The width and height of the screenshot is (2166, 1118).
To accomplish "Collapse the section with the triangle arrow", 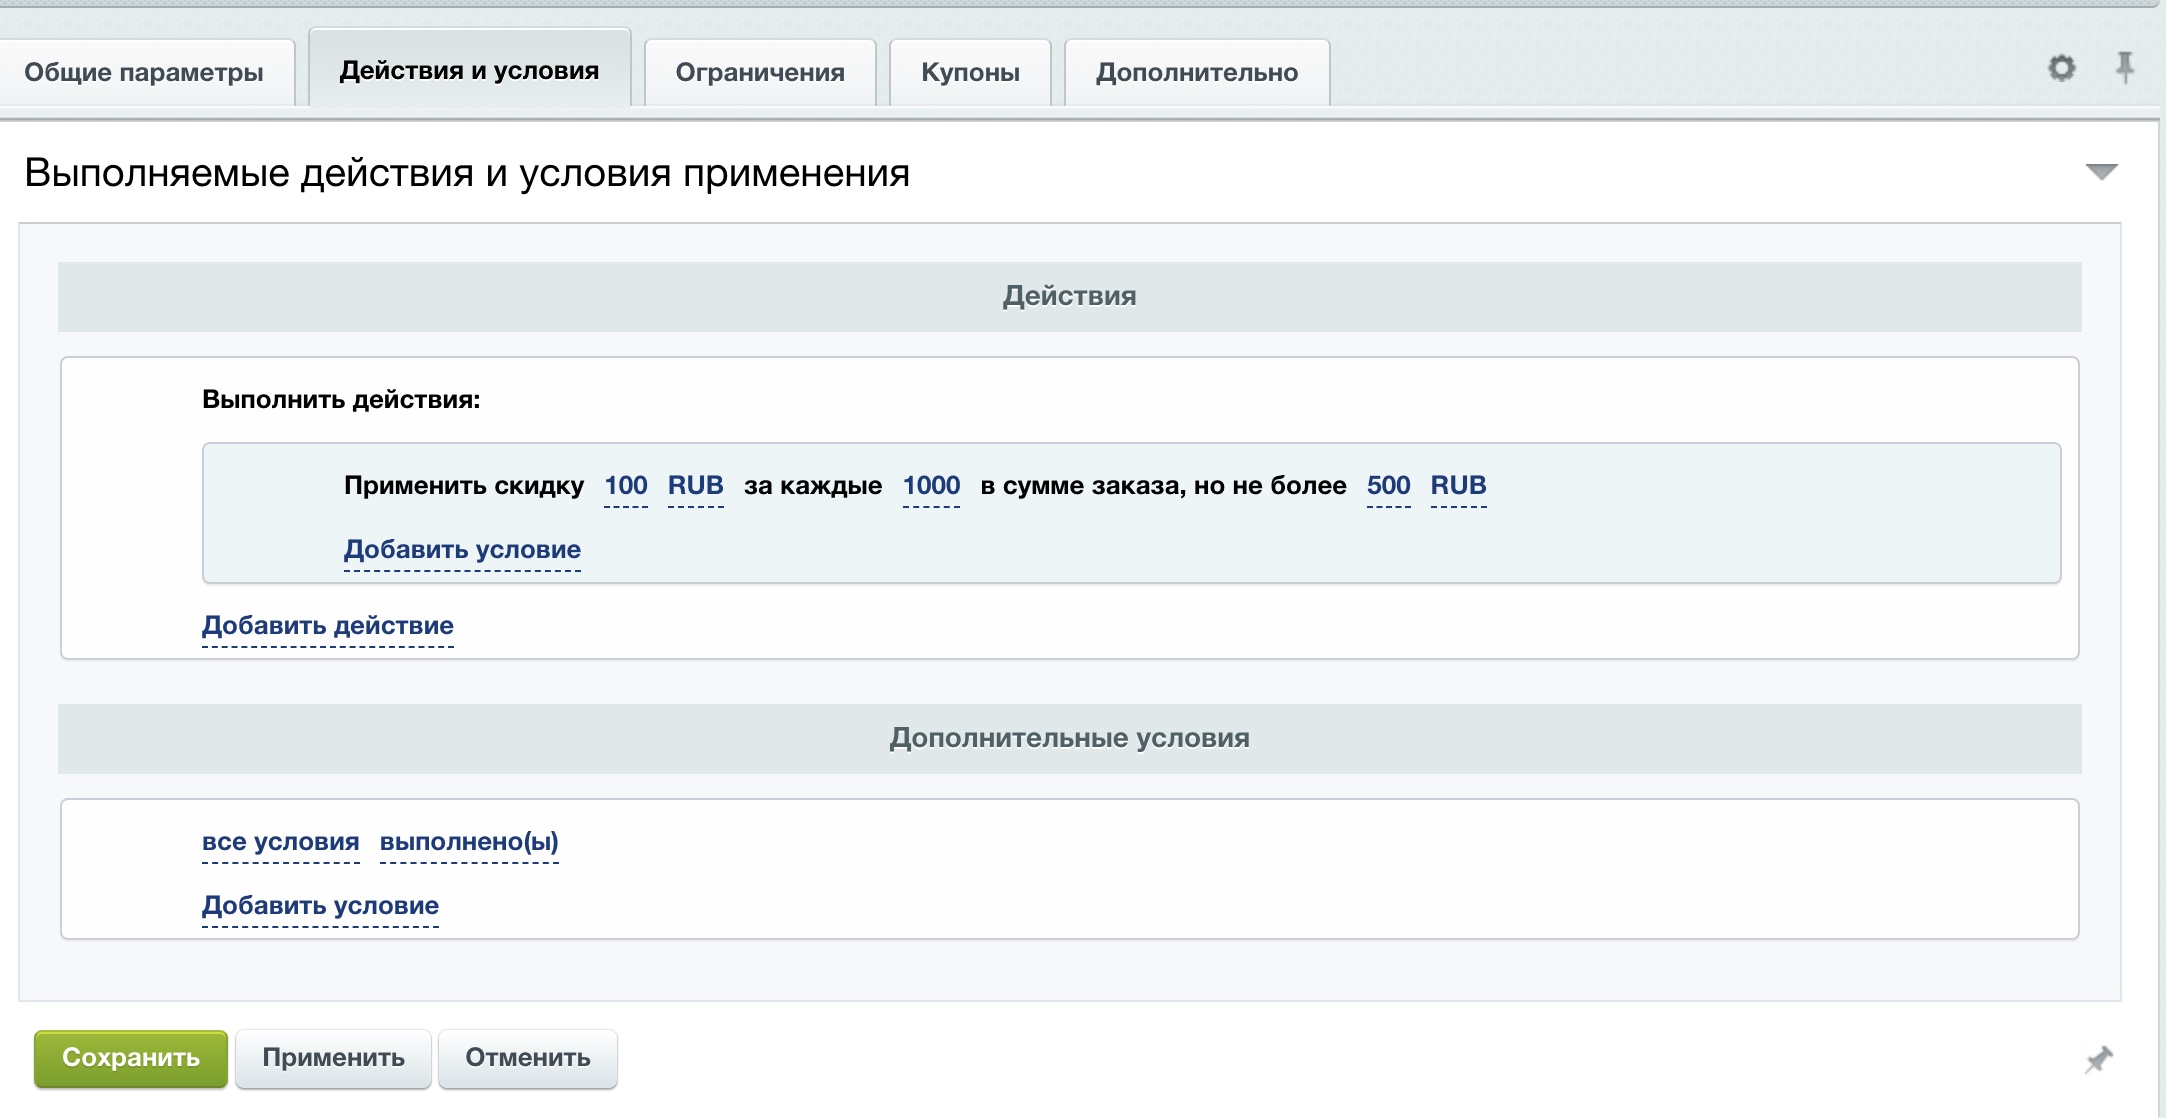I will click(2101, 172).
